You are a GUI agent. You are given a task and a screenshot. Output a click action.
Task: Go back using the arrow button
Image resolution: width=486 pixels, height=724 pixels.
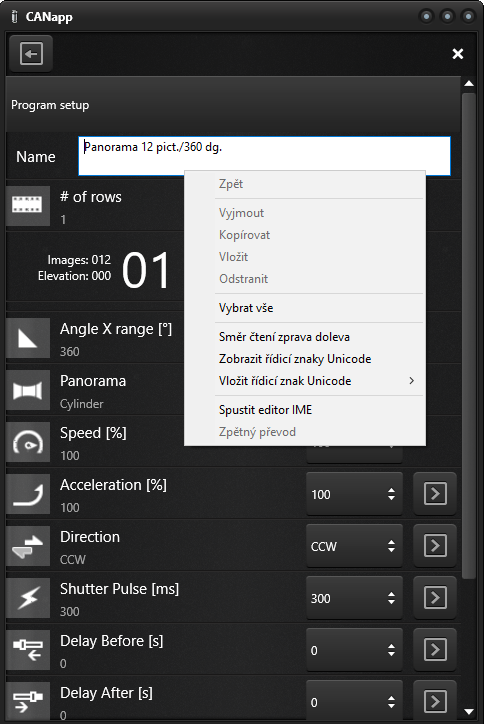(31, 54)
